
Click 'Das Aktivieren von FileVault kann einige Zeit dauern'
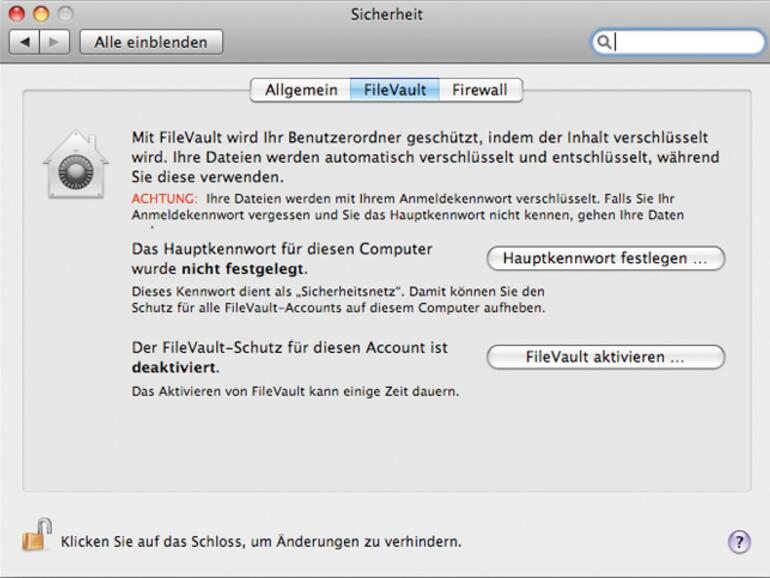tap(295, 392)
